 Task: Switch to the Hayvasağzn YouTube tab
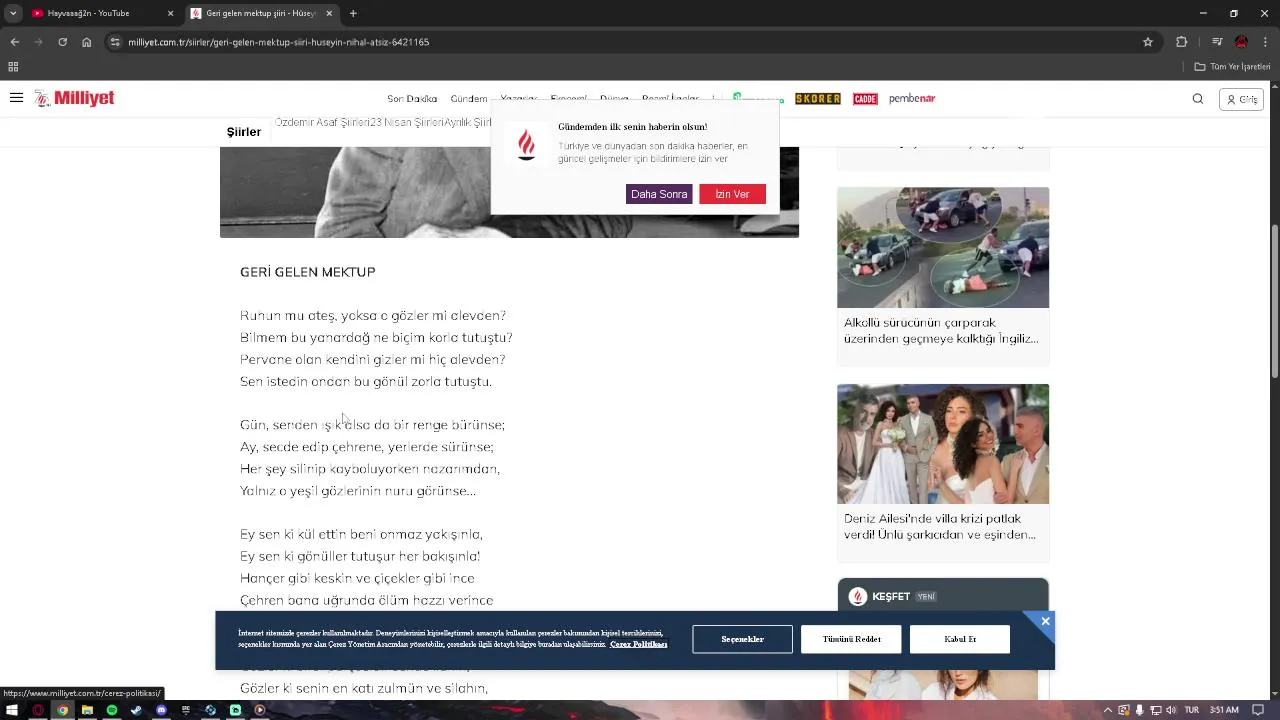coord(100,13)
